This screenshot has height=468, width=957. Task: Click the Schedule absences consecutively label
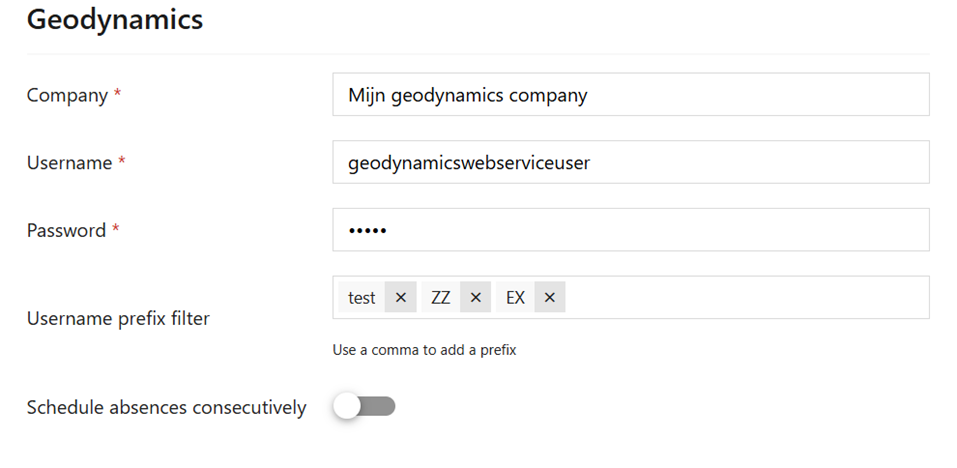coord(166,407)
